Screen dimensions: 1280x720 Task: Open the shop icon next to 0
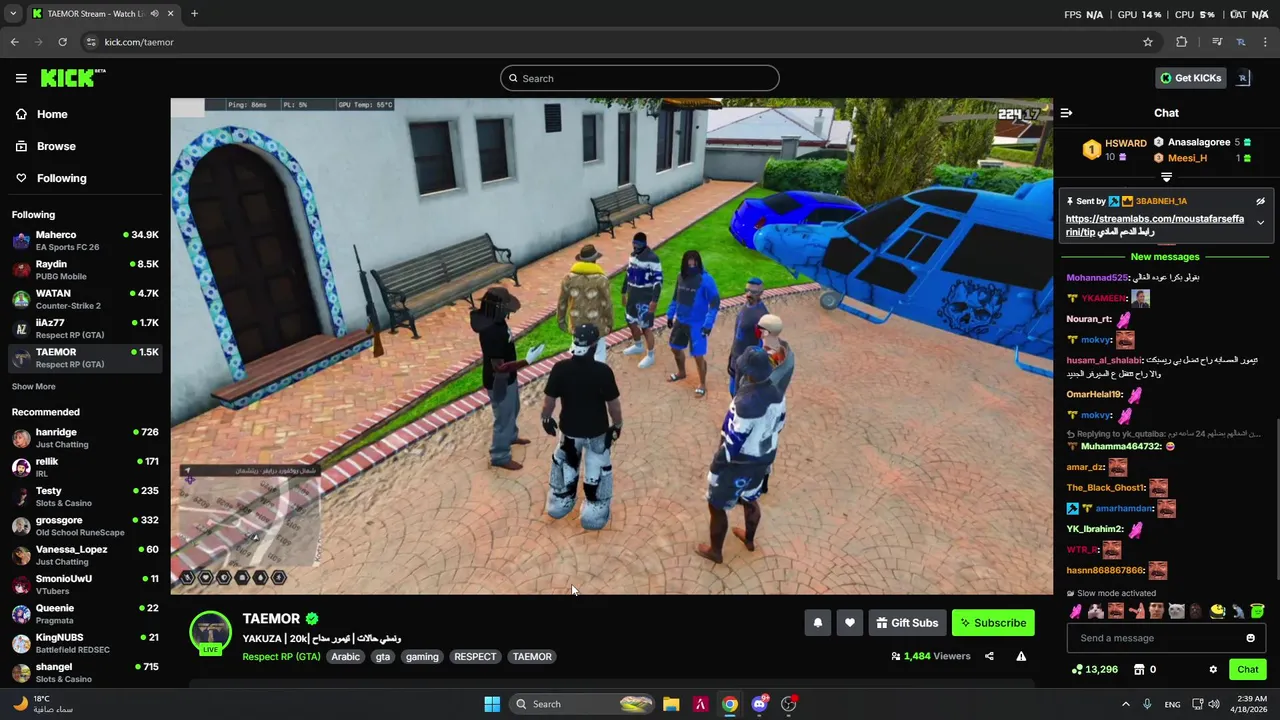[x=1138, y=669]
